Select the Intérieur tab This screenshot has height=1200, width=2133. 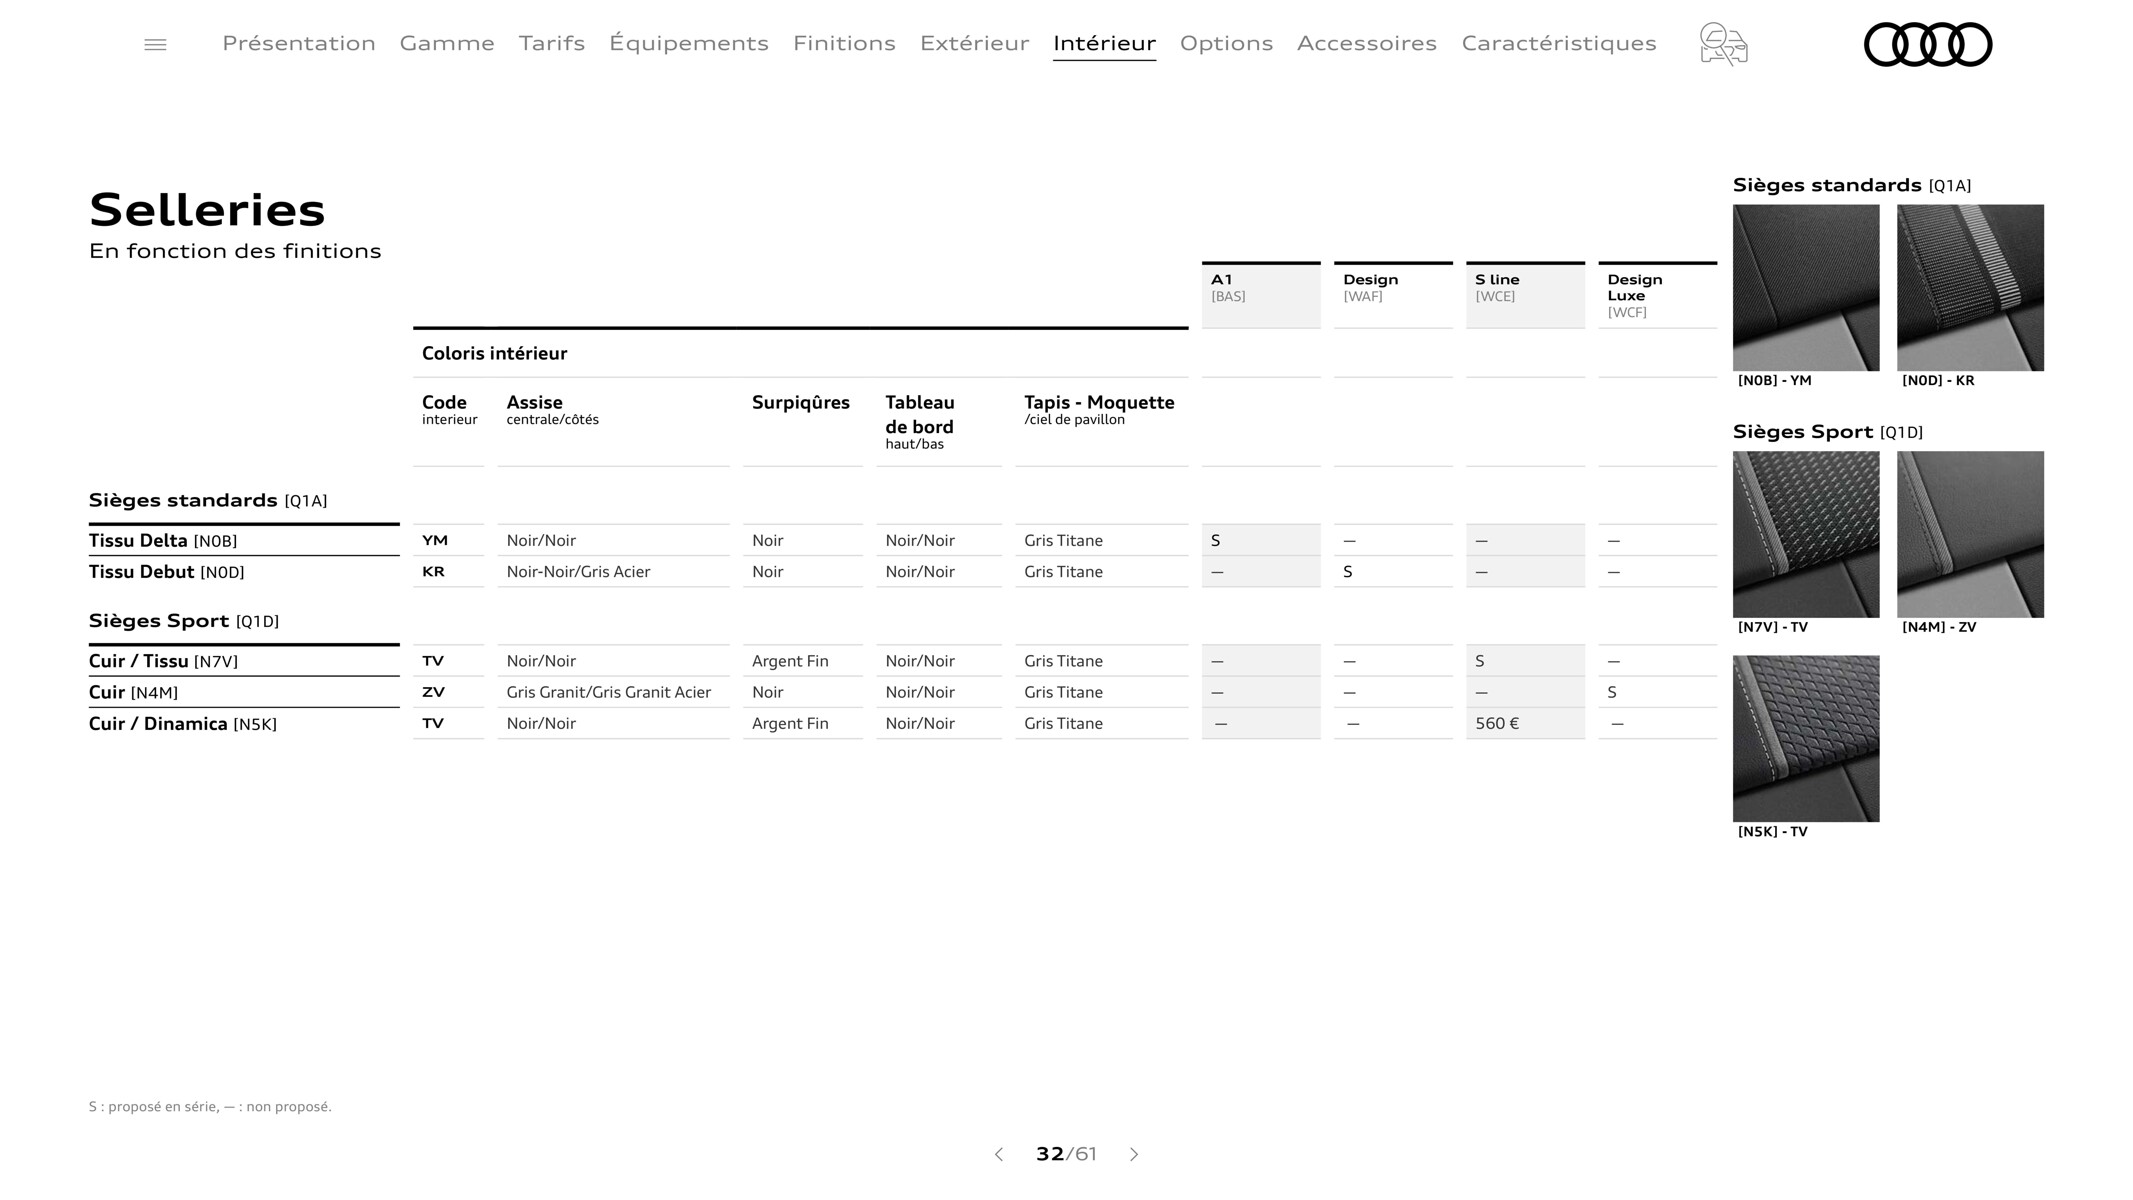tap(1104, 43)
